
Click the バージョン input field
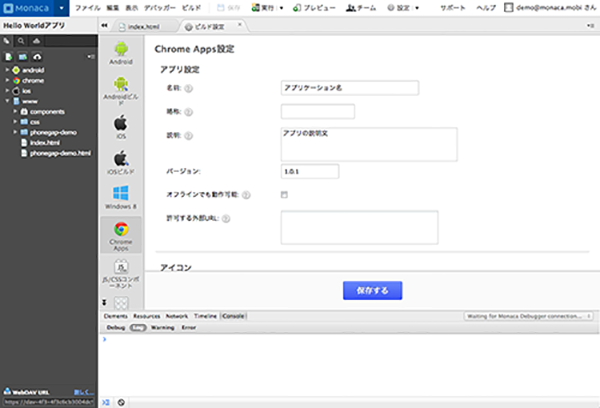click(x=310, y=171)
